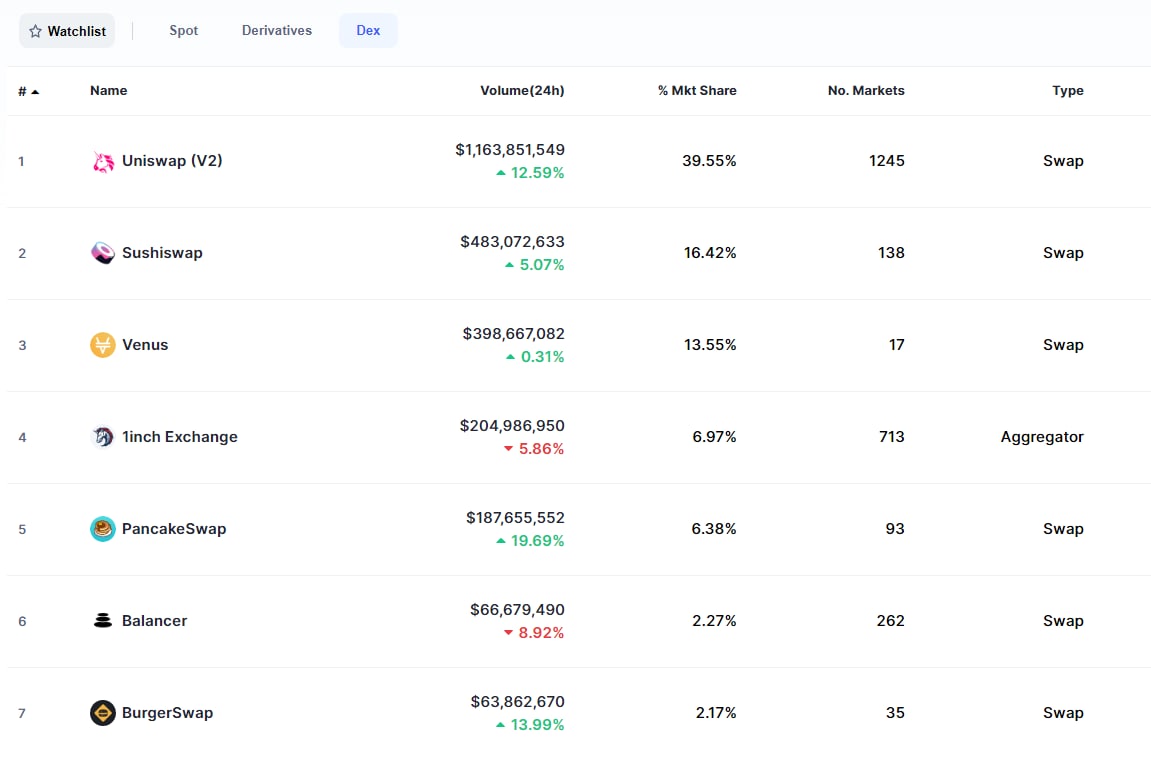Sort by No. Markets column header
1151x757 pixels.
866,91
